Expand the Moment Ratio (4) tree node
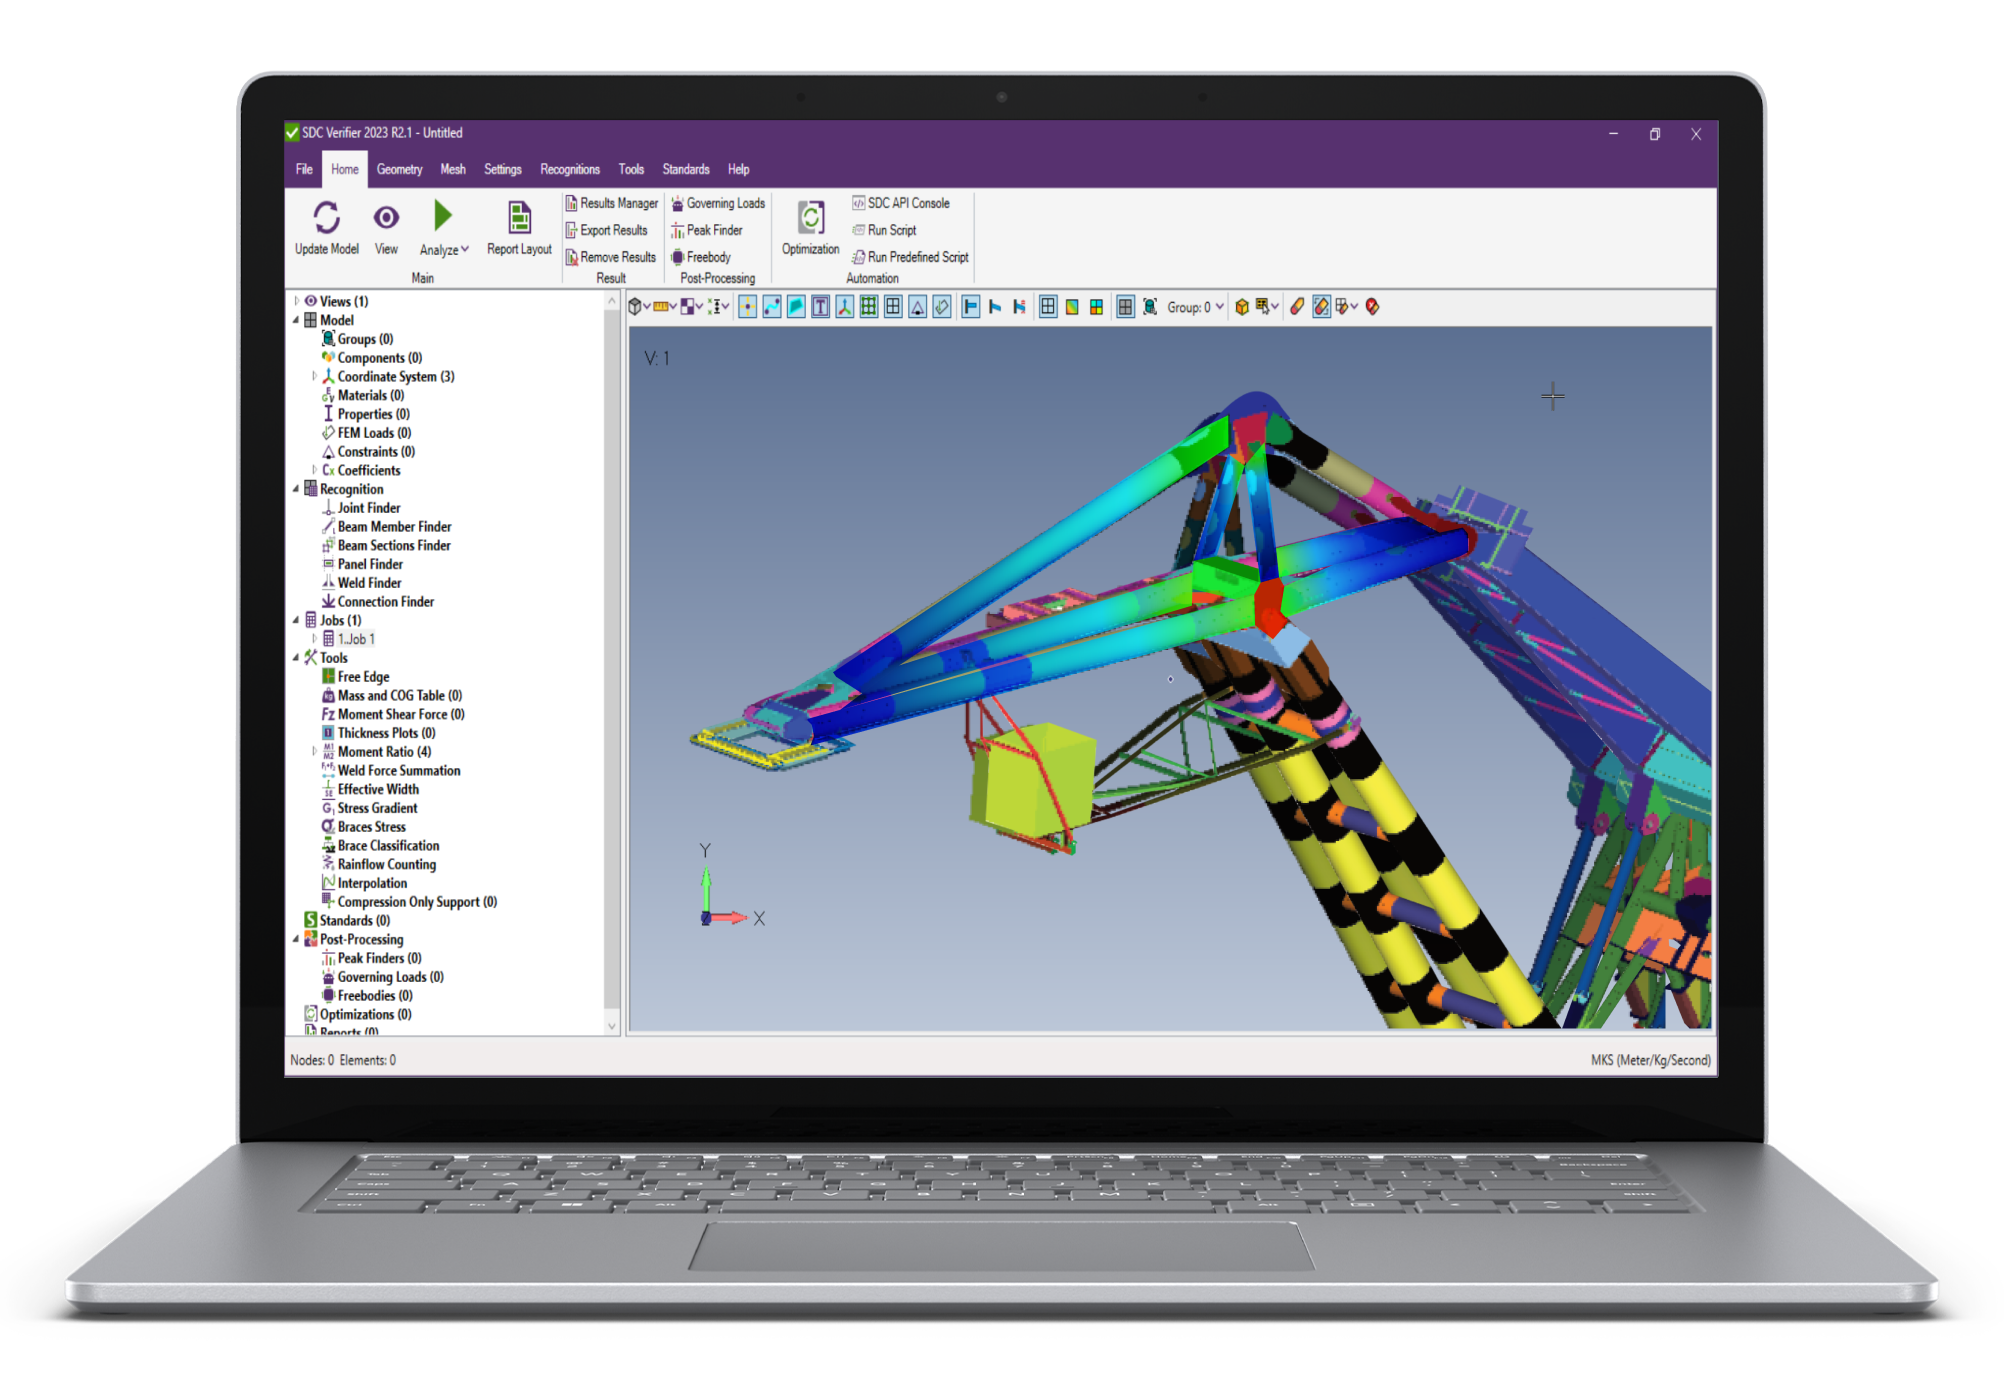Viewport: 2004px width, 1396px height. point(314,751)
